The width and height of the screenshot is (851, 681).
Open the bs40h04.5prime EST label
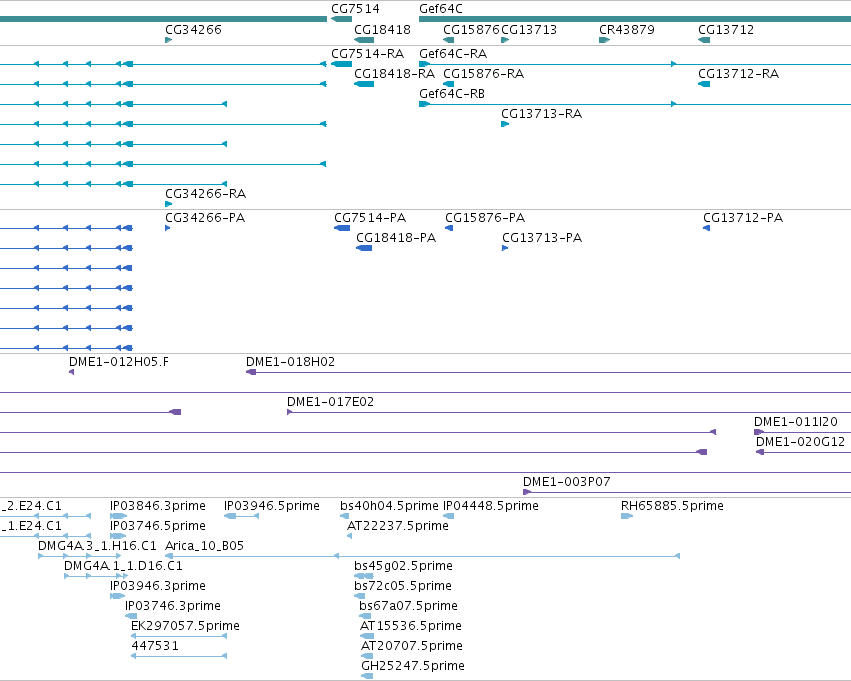(x=389, y=506)
